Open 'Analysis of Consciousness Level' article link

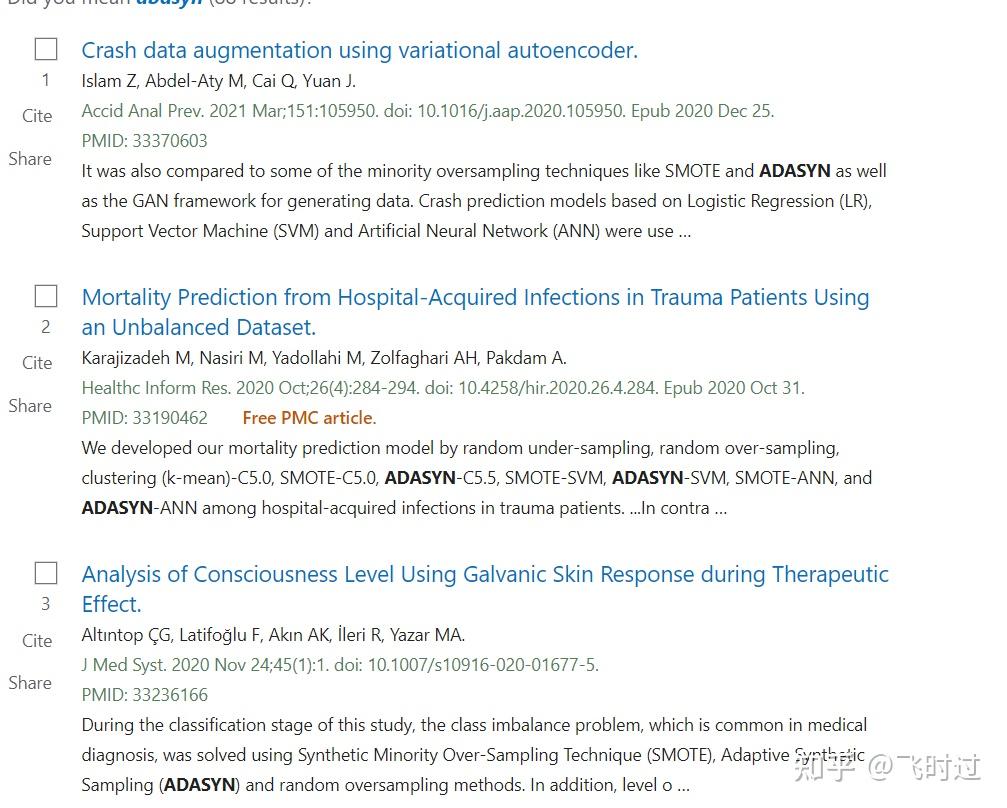[x=485, y=574]
